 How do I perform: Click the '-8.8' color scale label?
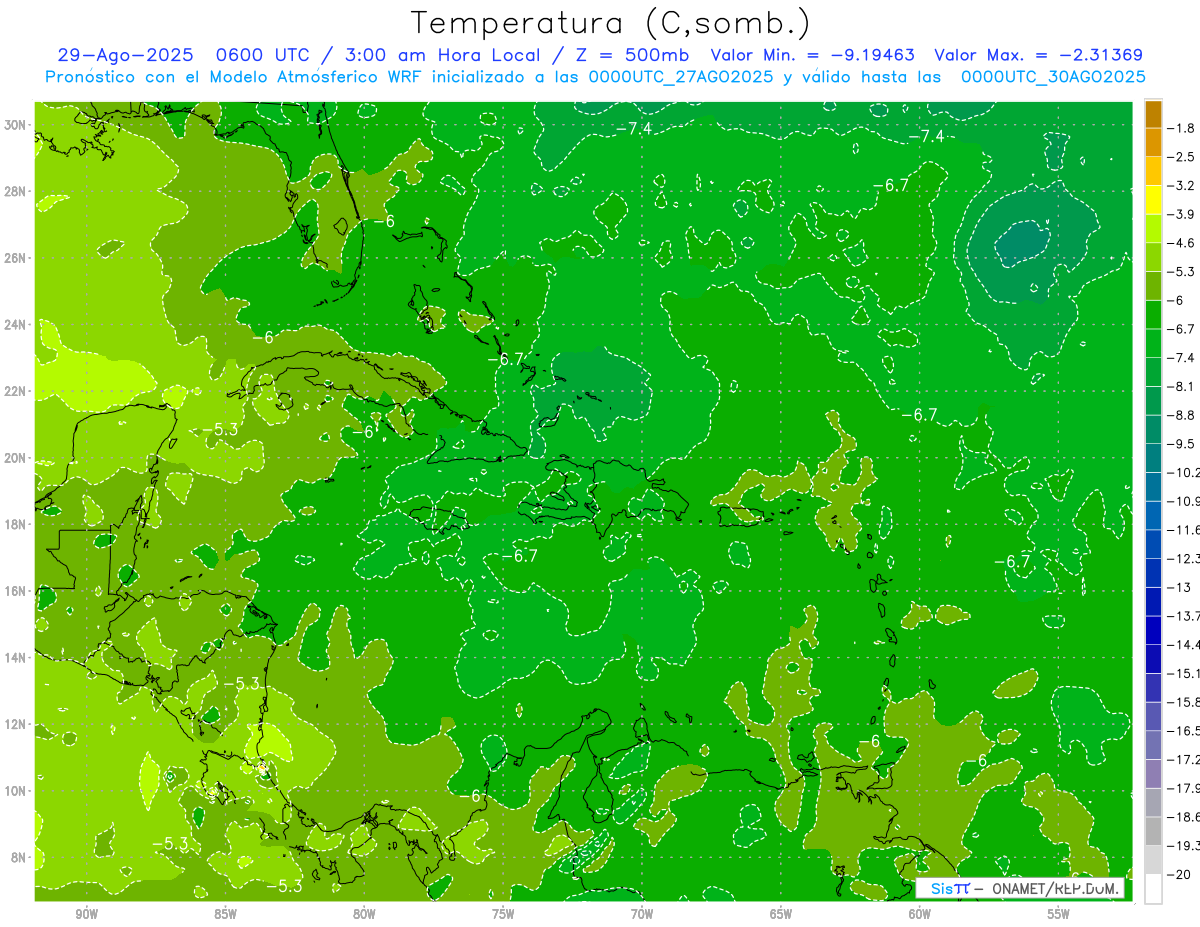coord(1182,415)
